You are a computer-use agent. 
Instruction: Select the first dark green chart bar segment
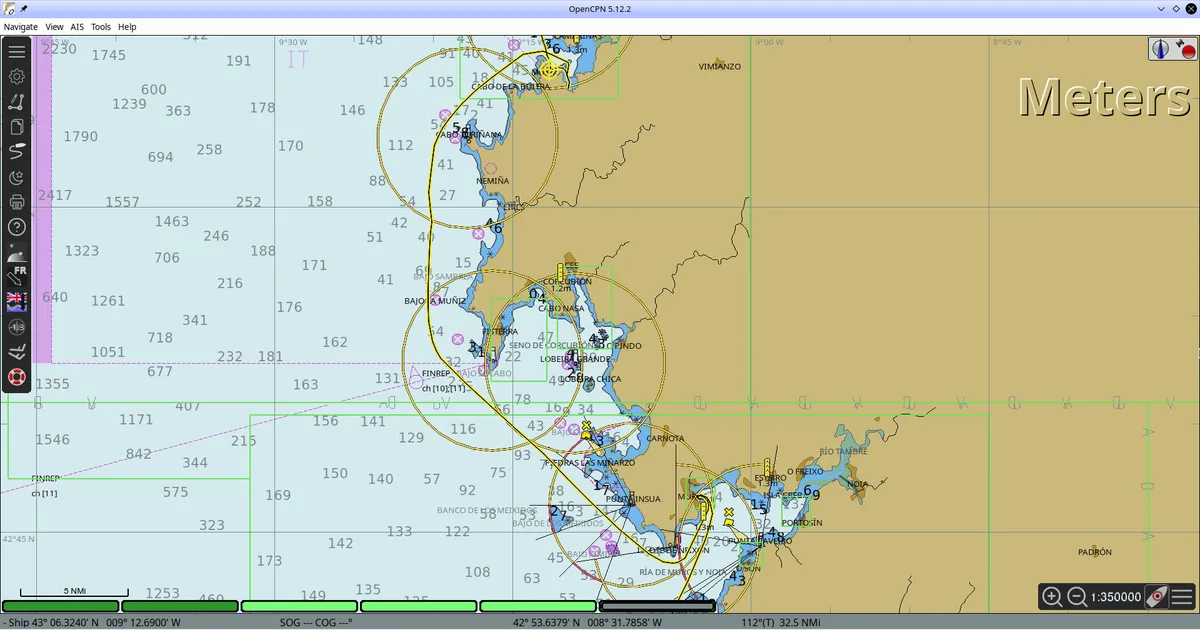[x=61, y=606]
